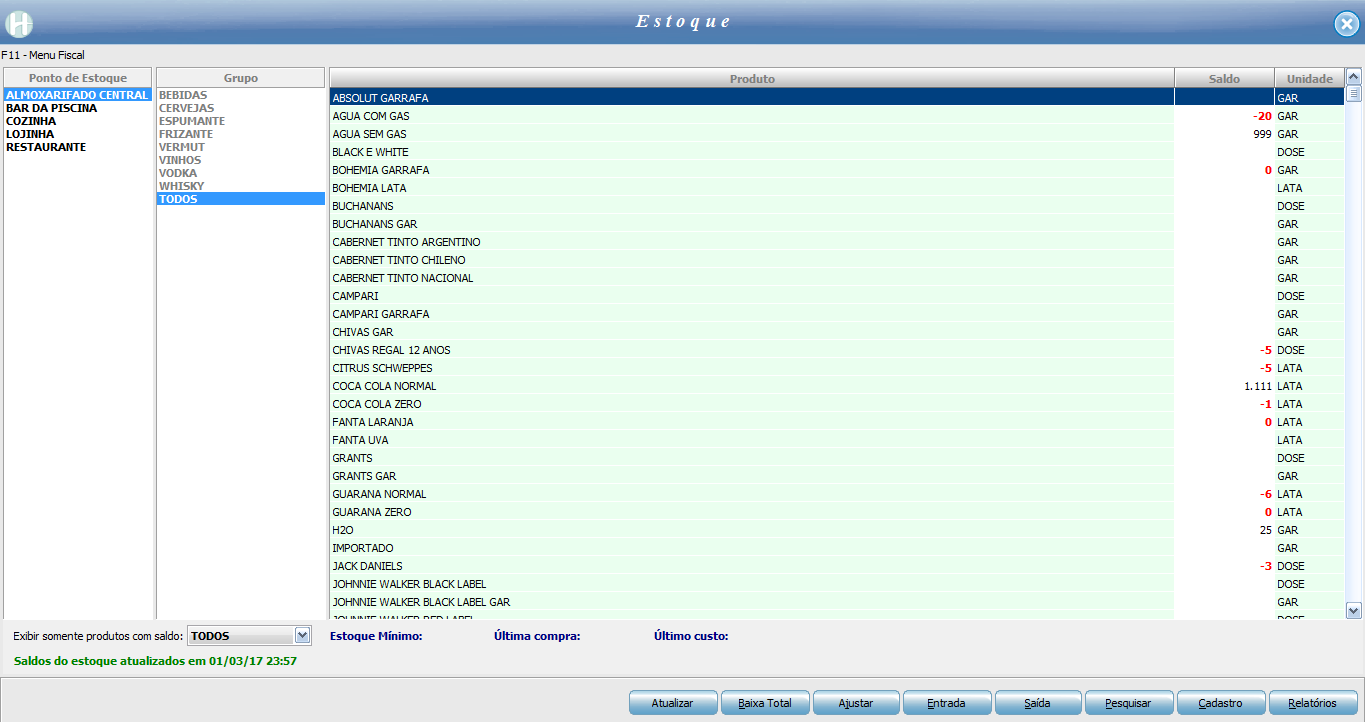This screenshot has width=1365, height=722.
Task: Select CABERNET TINTO CHILENO product
Action: tap(837, 260)
